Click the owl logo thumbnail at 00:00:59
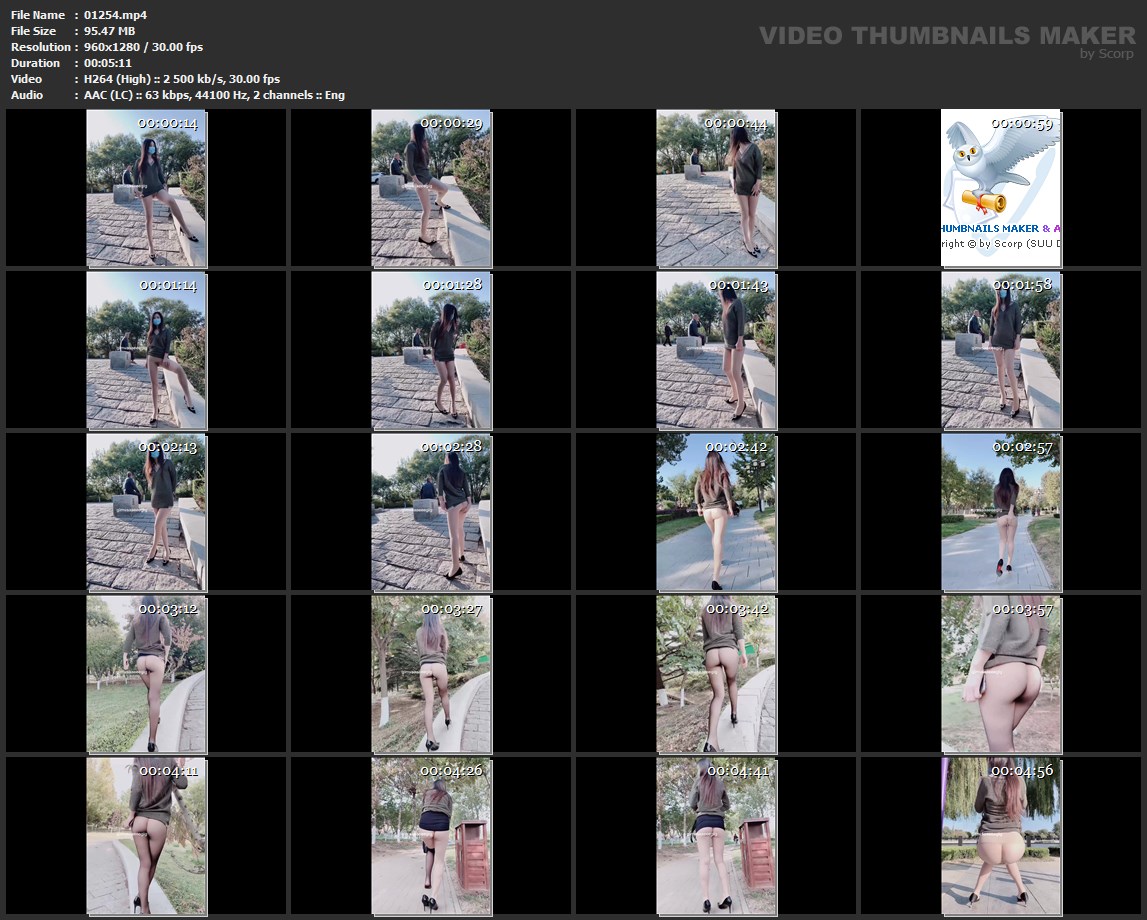The height and width of the screenshot is (920, 1147). tap(1001, 188)
